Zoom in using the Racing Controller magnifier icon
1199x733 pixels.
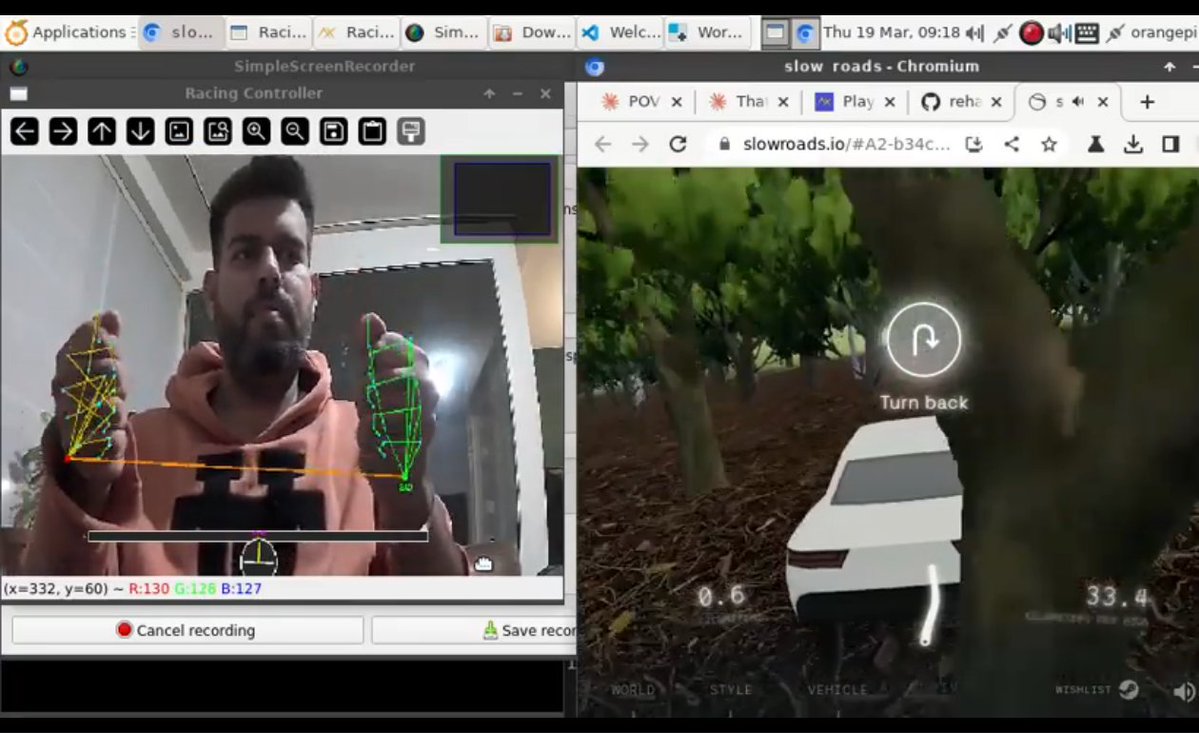coord(258,131)
